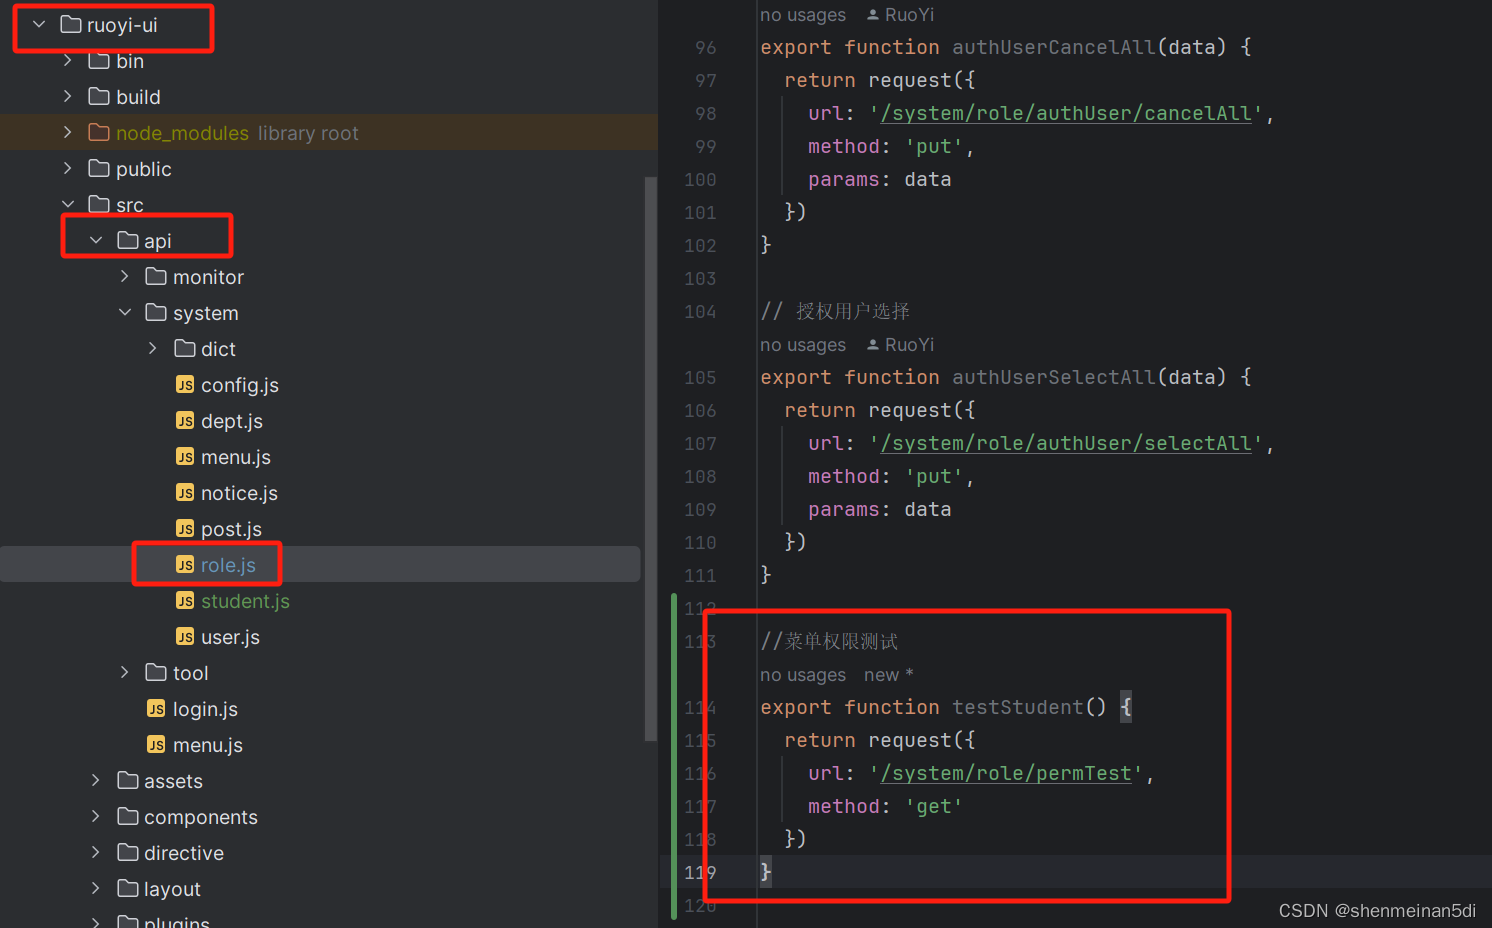Image resolution: width=1492 pixels, height=928 pixels.
Task: Collapse the ruoyi-ui project folder
Action: (x=39, y=24)
